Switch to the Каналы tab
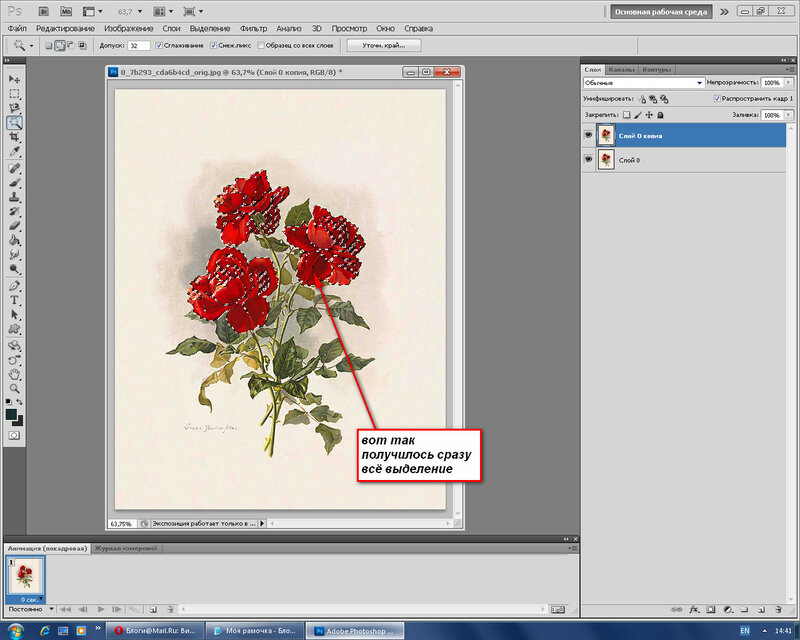 [622, 69]
